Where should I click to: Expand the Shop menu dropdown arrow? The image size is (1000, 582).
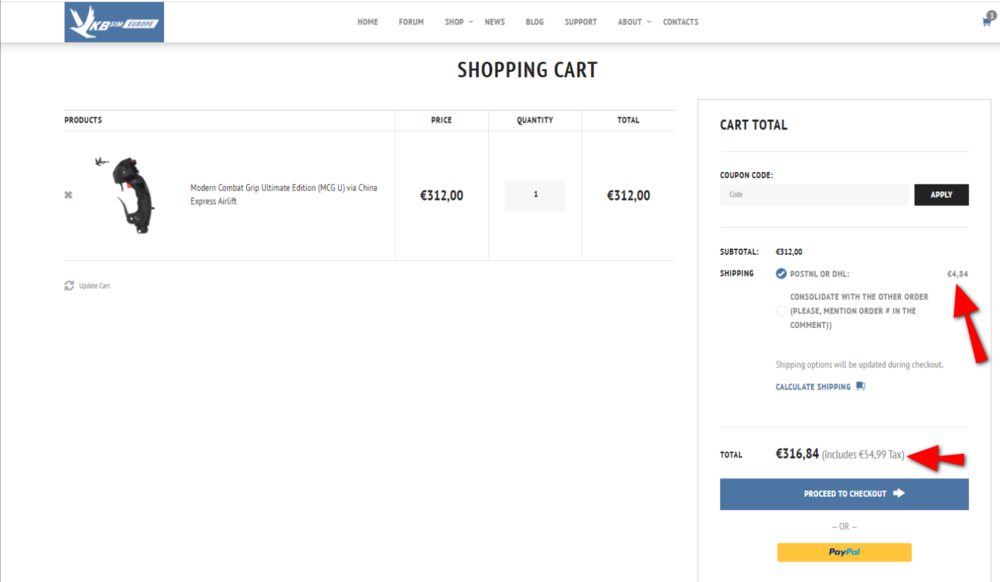(471, 22)
